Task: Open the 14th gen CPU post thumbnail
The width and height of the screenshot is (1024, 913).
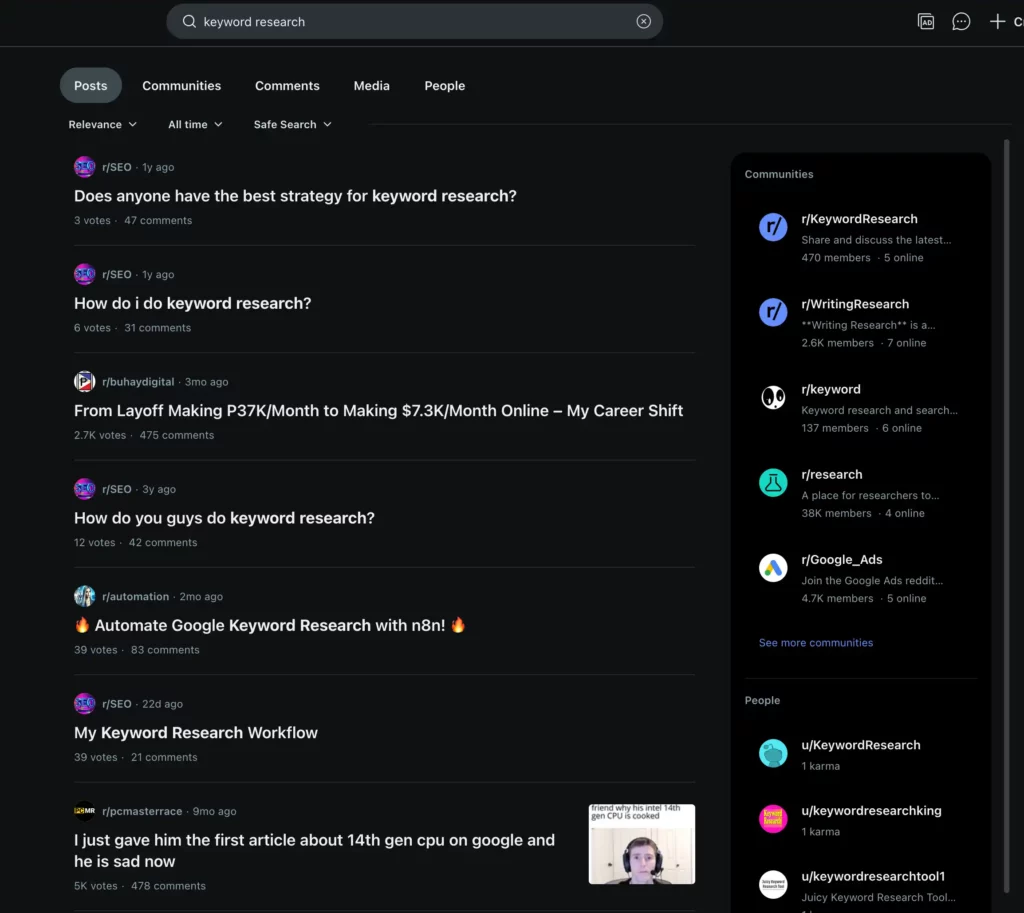Action: click(x=641, y=844)
